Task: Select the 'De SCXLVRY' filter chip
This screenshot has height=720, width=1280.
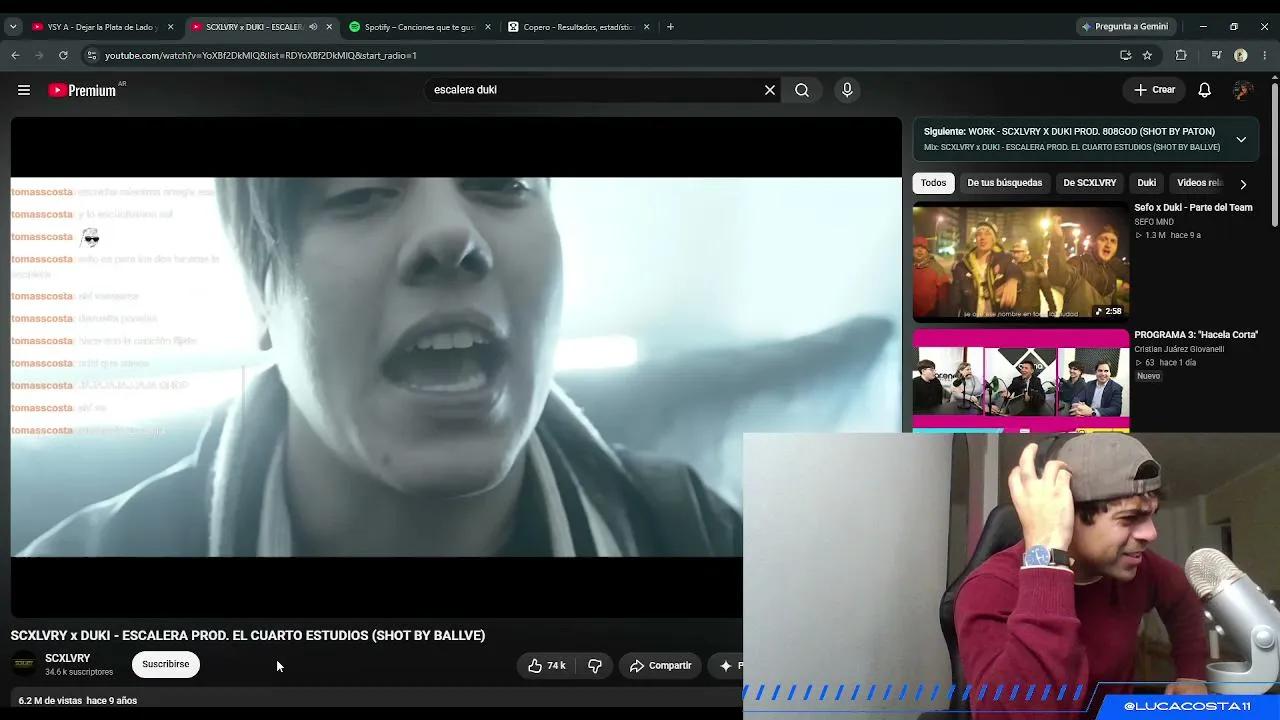Action: pos(1089,183)
